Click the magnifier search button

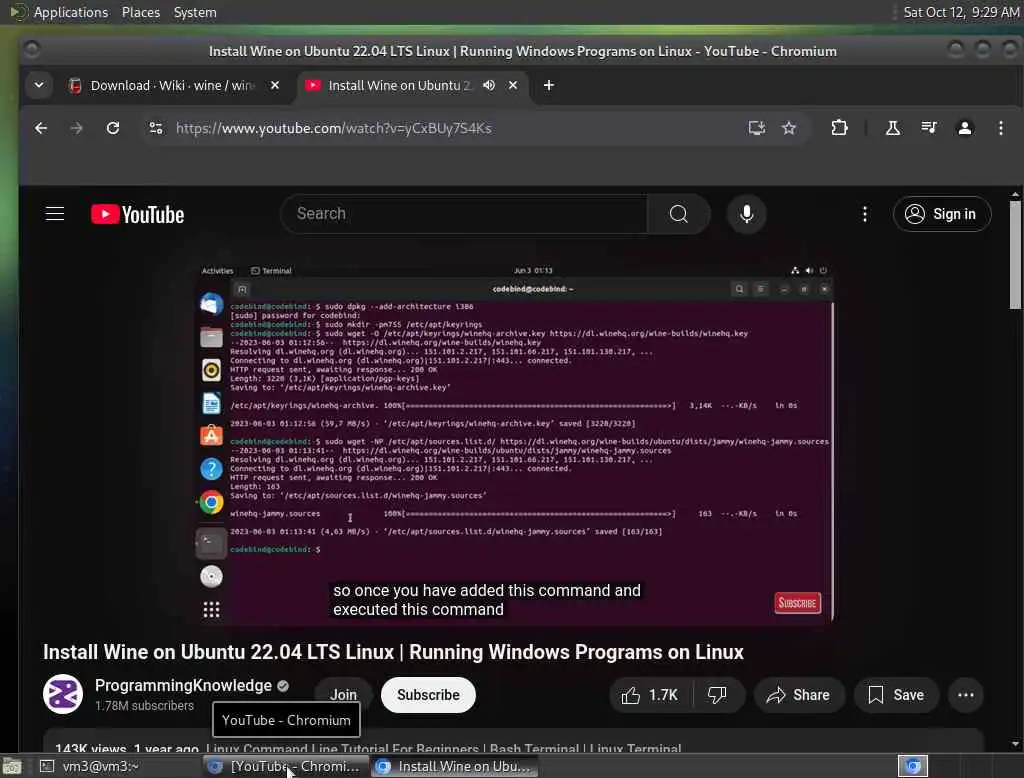click(x=679, y=214)
